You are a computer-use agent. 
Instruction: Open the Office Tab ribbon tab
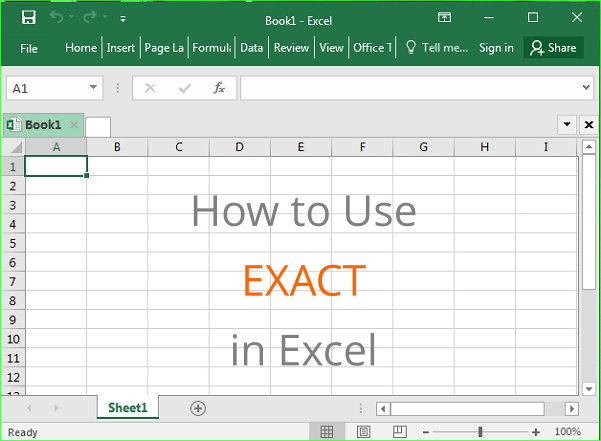(x=373, y=48)
